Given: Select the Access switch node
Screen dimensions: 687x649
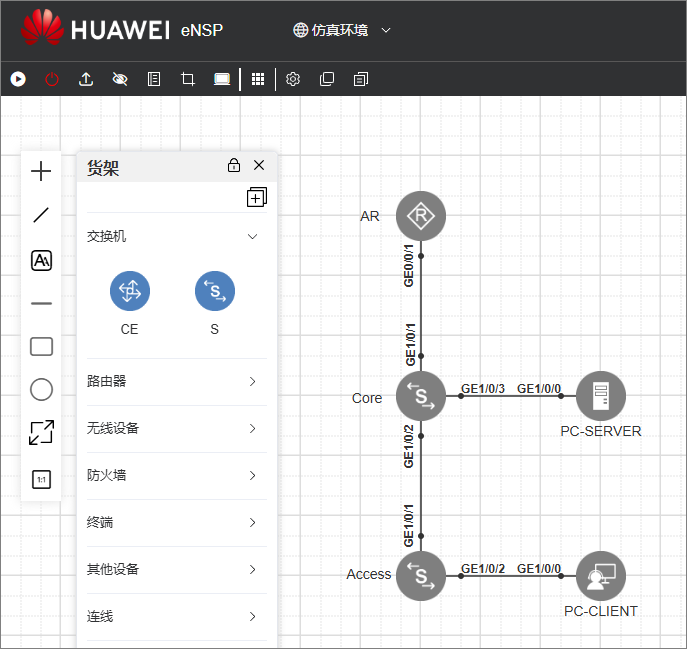Looking at the screenshot, I should pos(421,576).
